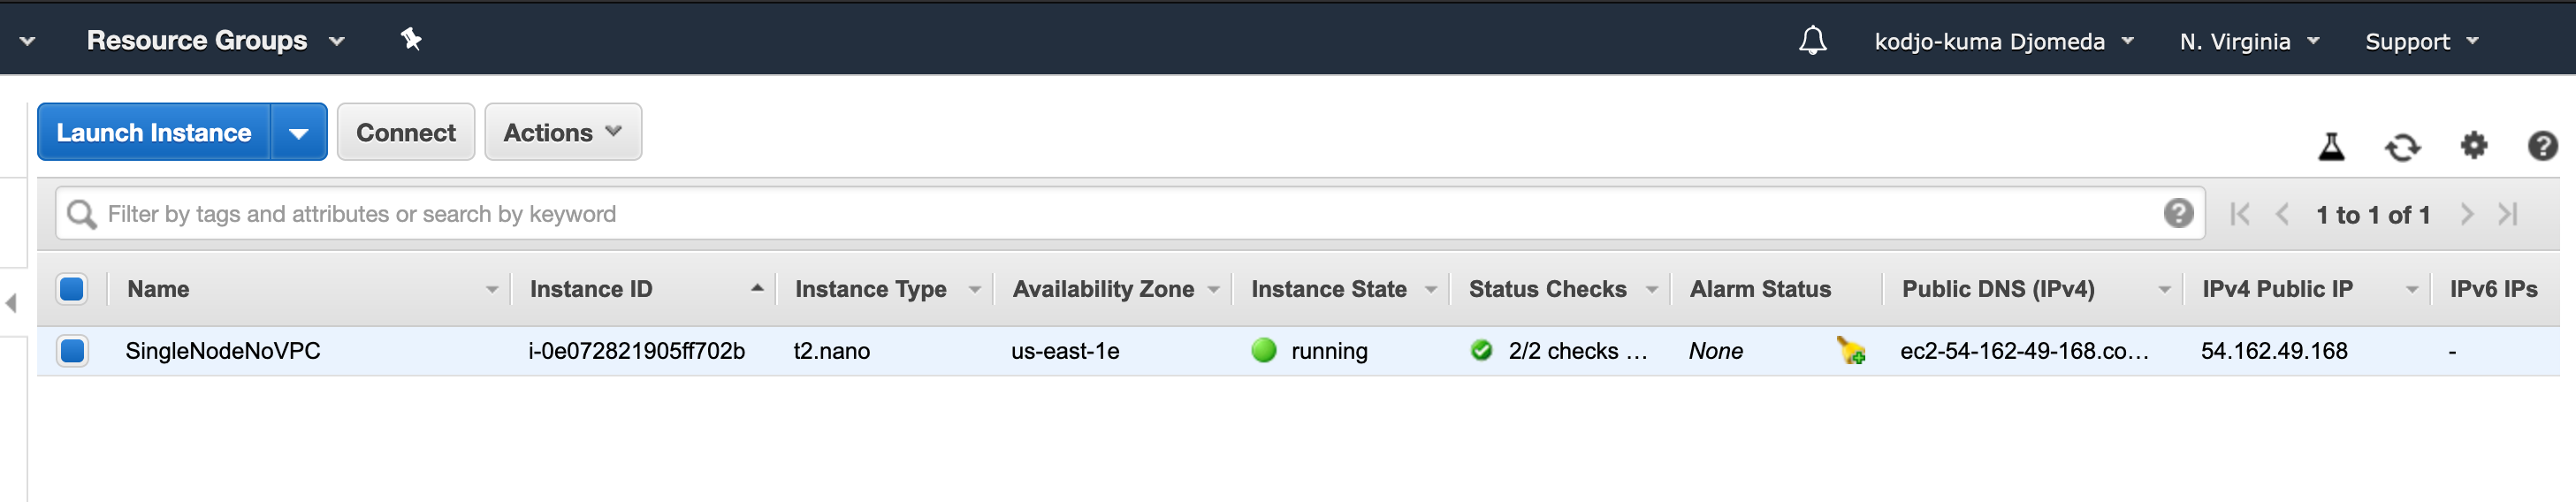Collapse the left navigation pane arrow
Viewport: 2576px width, 502px height.
tap(11, 302)
